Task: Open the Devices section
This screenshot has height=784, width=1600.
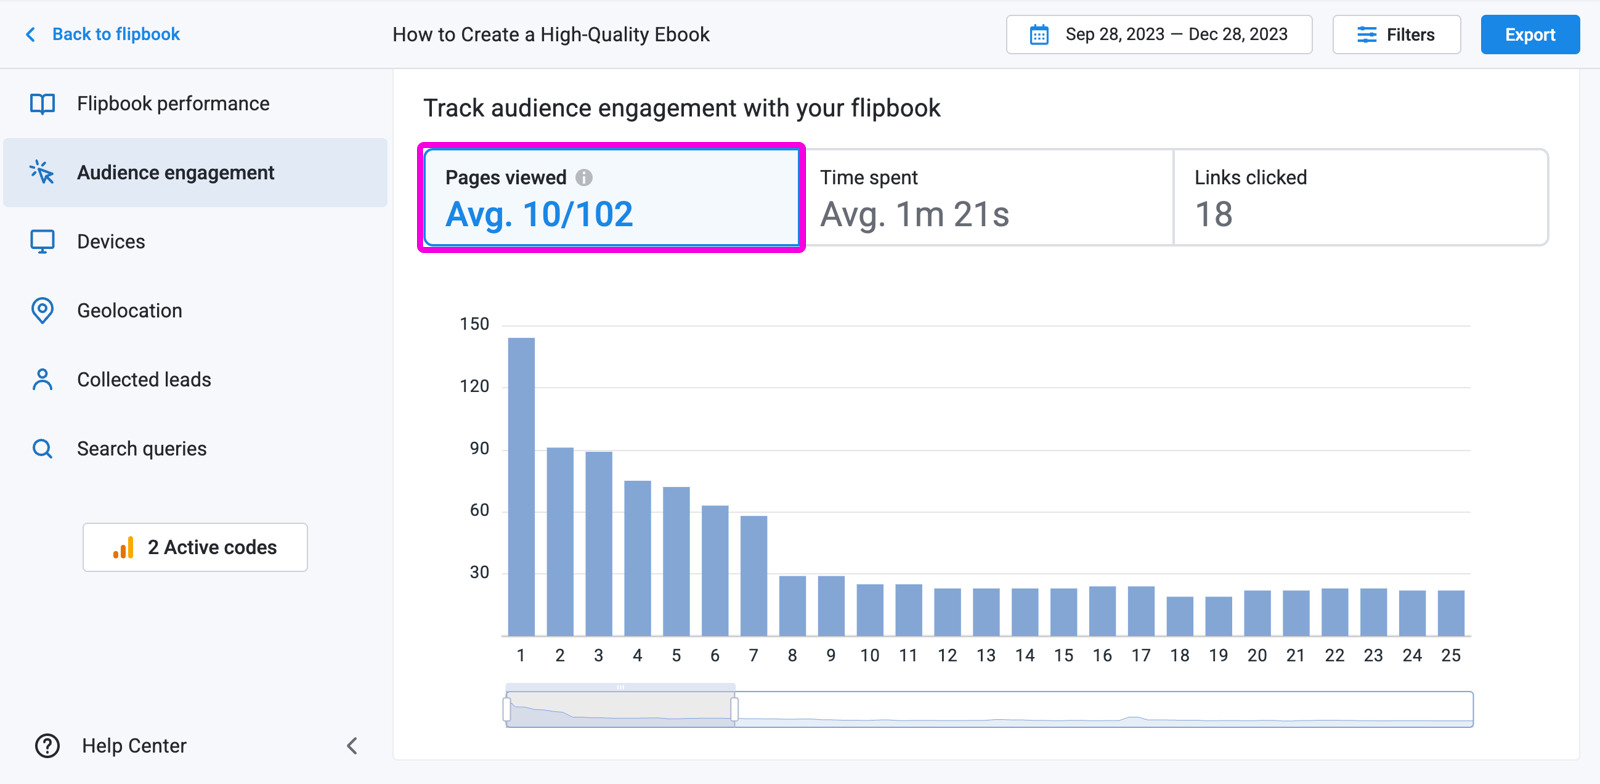Action: 195,242
